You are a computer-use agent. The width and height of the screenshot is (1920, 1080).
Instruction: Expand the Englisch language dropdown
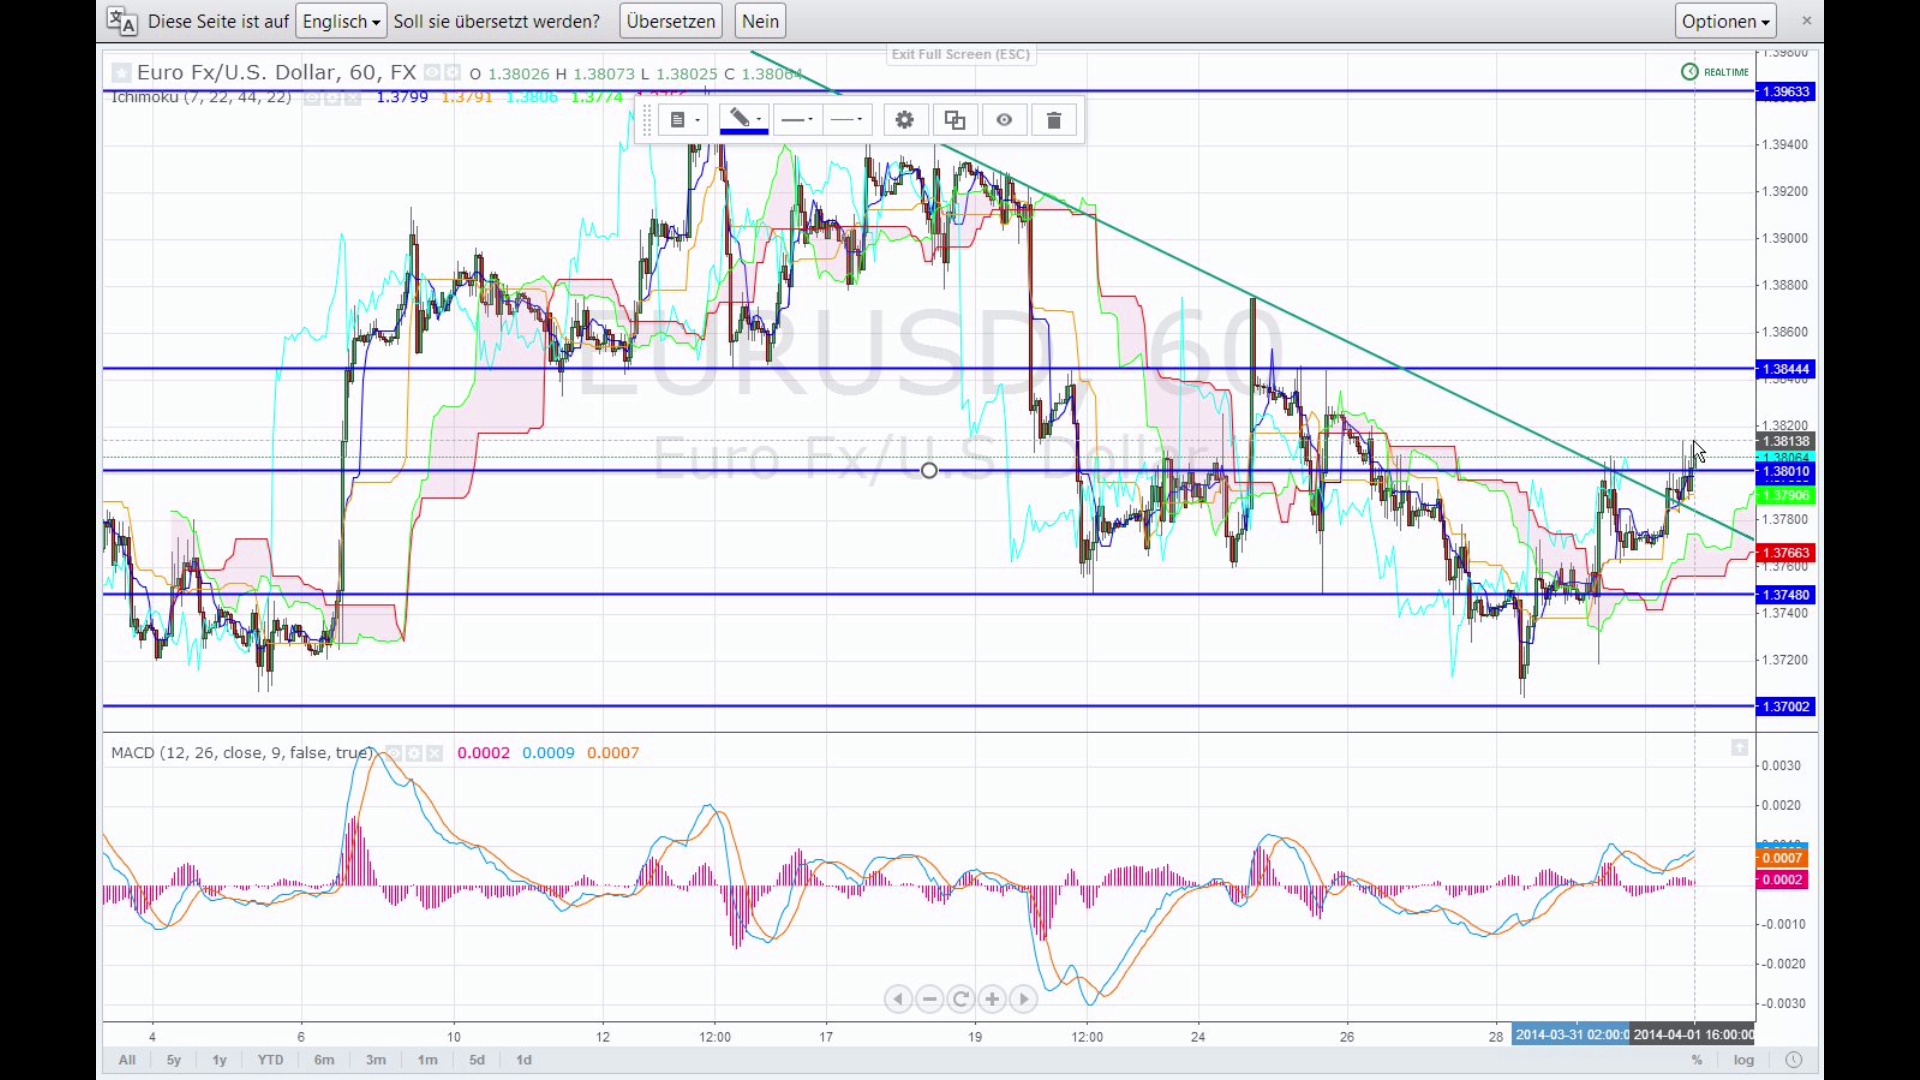coord(341,21)
